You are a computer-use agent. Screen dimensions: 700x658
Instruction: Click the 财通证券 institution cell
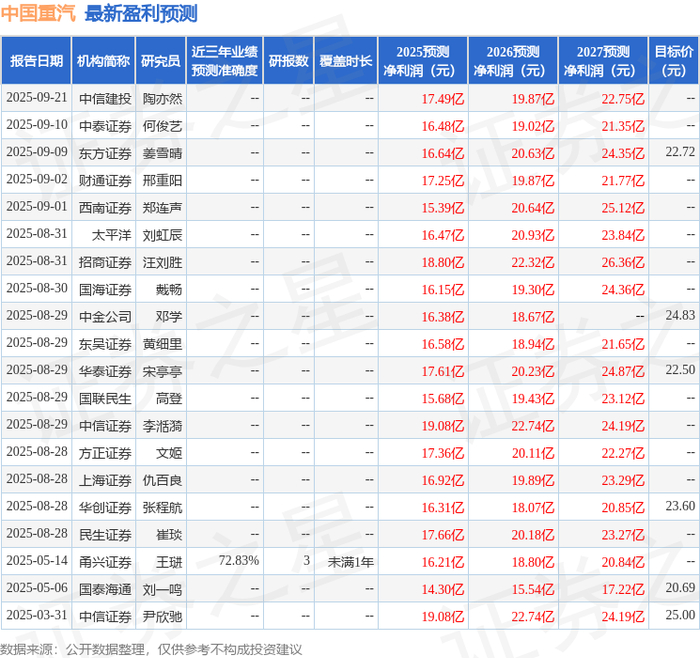tap(105, 181)
